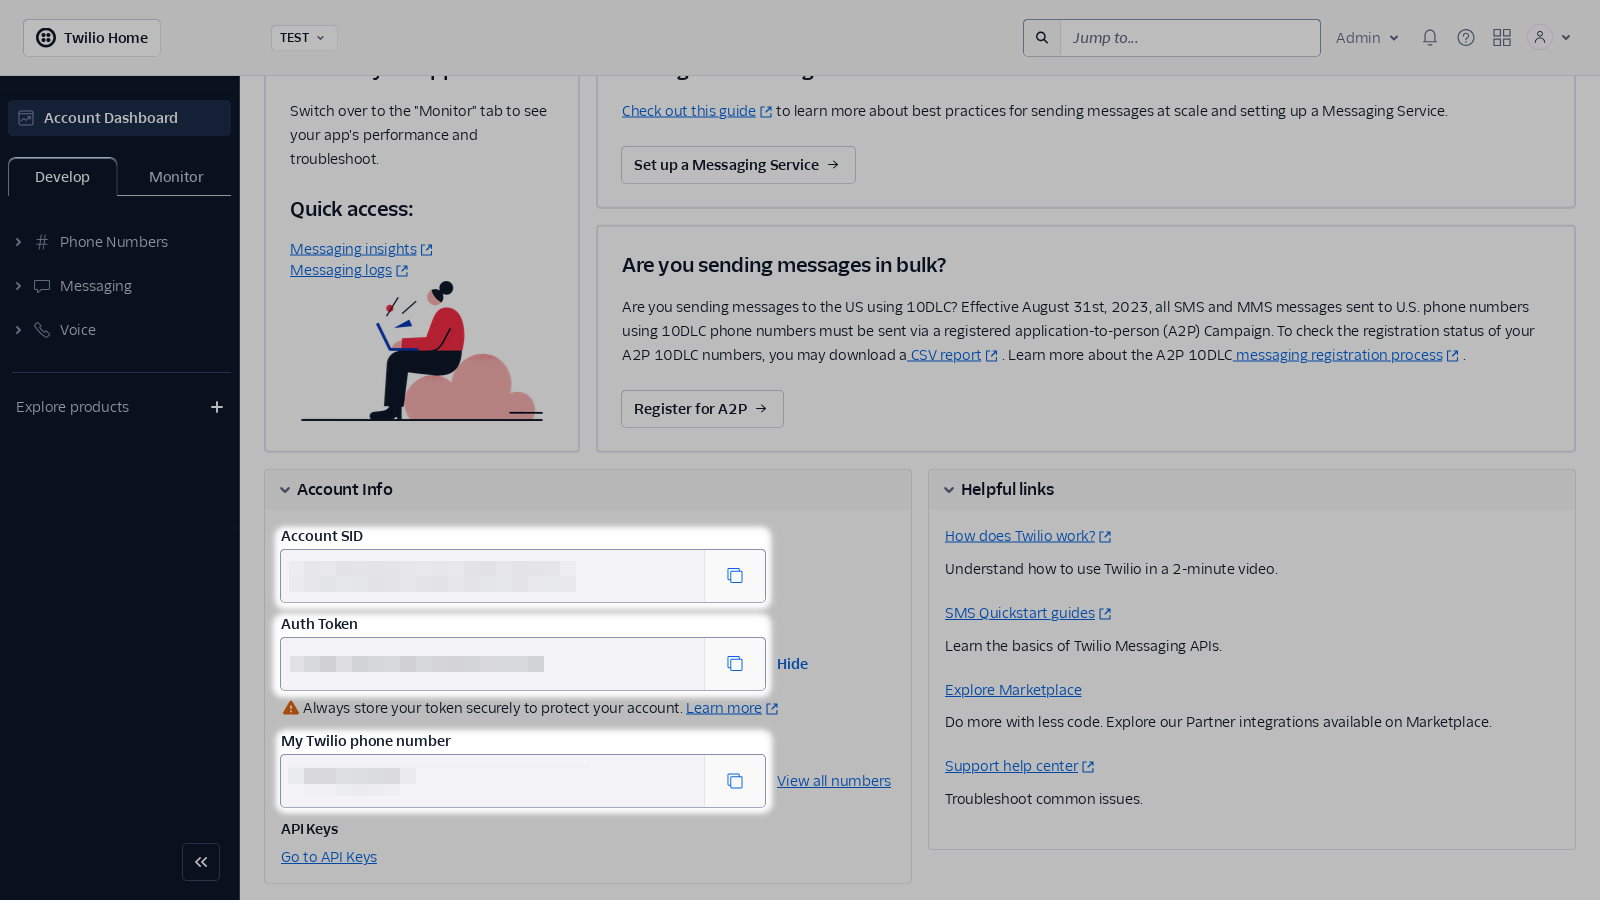Click external link icon next to Messaging logs

click(402, 271)
